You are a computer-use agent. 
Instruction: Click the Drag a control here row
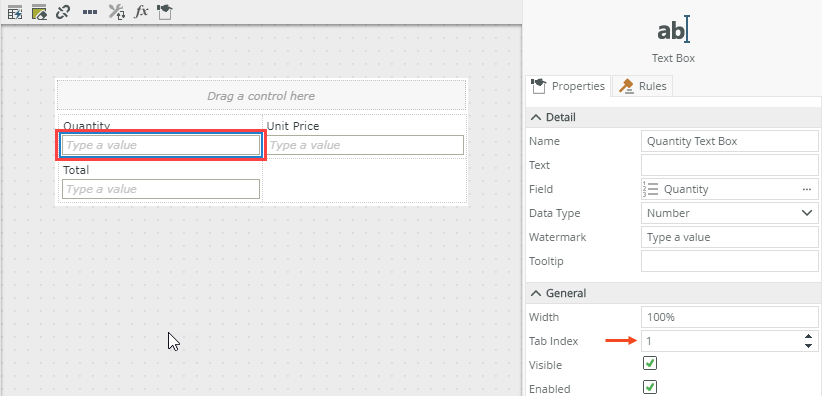[261, 96]
